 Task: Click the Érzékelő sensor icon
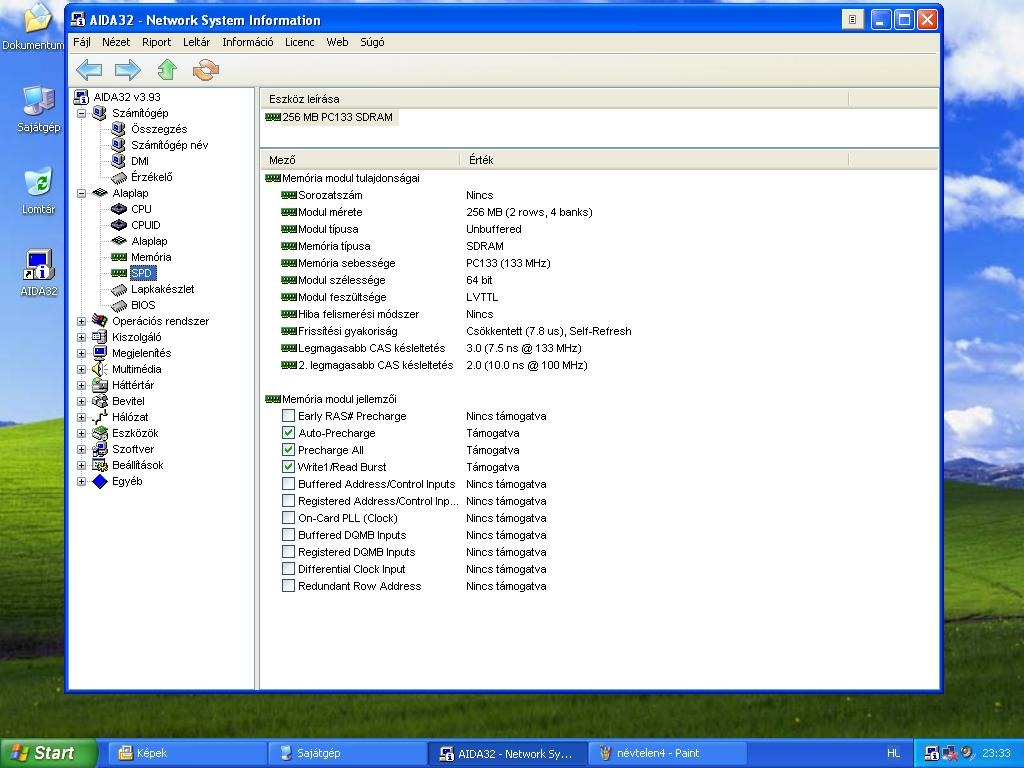119,177
